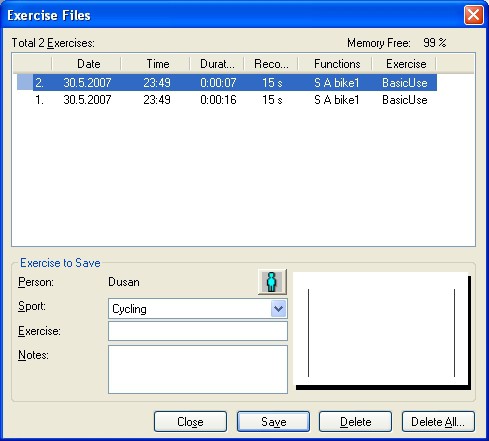489x441 pixels.
Task: Sort list by the Time column header
Action: tap(156, 64)
